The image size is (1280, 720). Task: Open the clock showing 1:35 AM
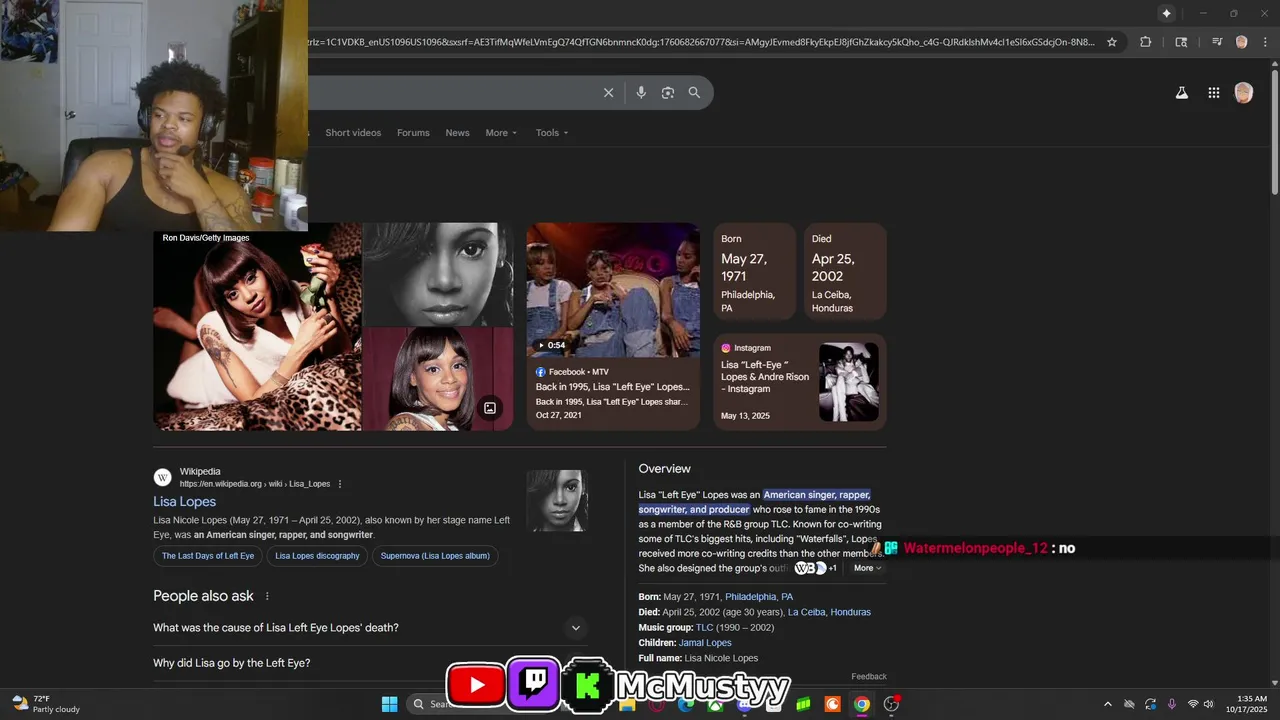(1251, 704)
